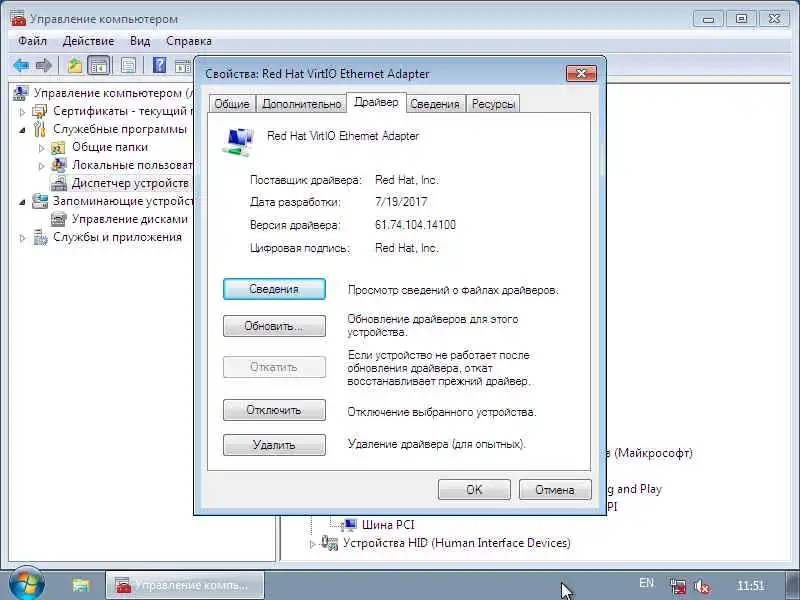Click the taskbar clock 11:51

[x=751, y=585]
